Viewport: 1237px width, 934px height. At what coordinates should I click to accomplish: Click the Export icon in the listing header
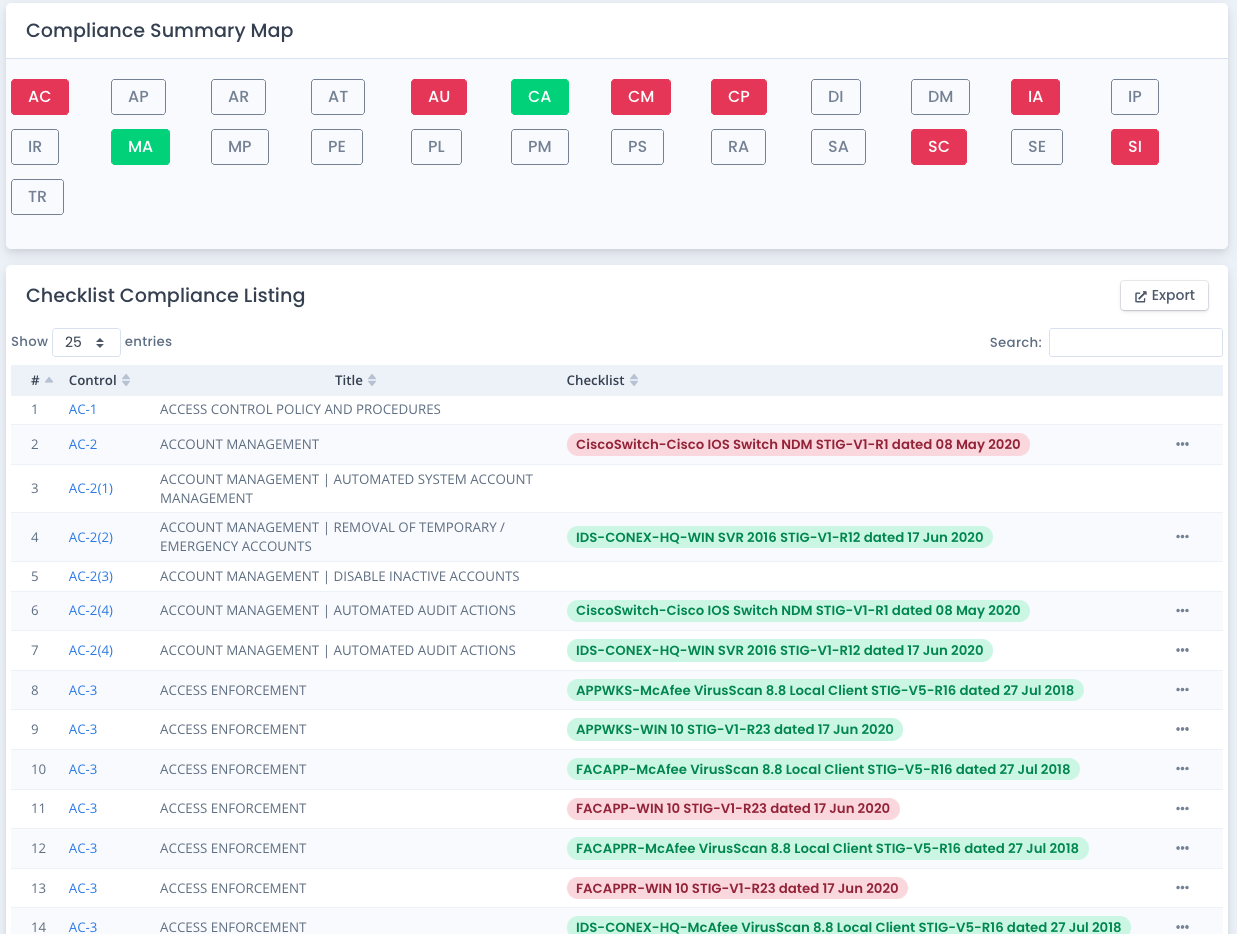1141,295
